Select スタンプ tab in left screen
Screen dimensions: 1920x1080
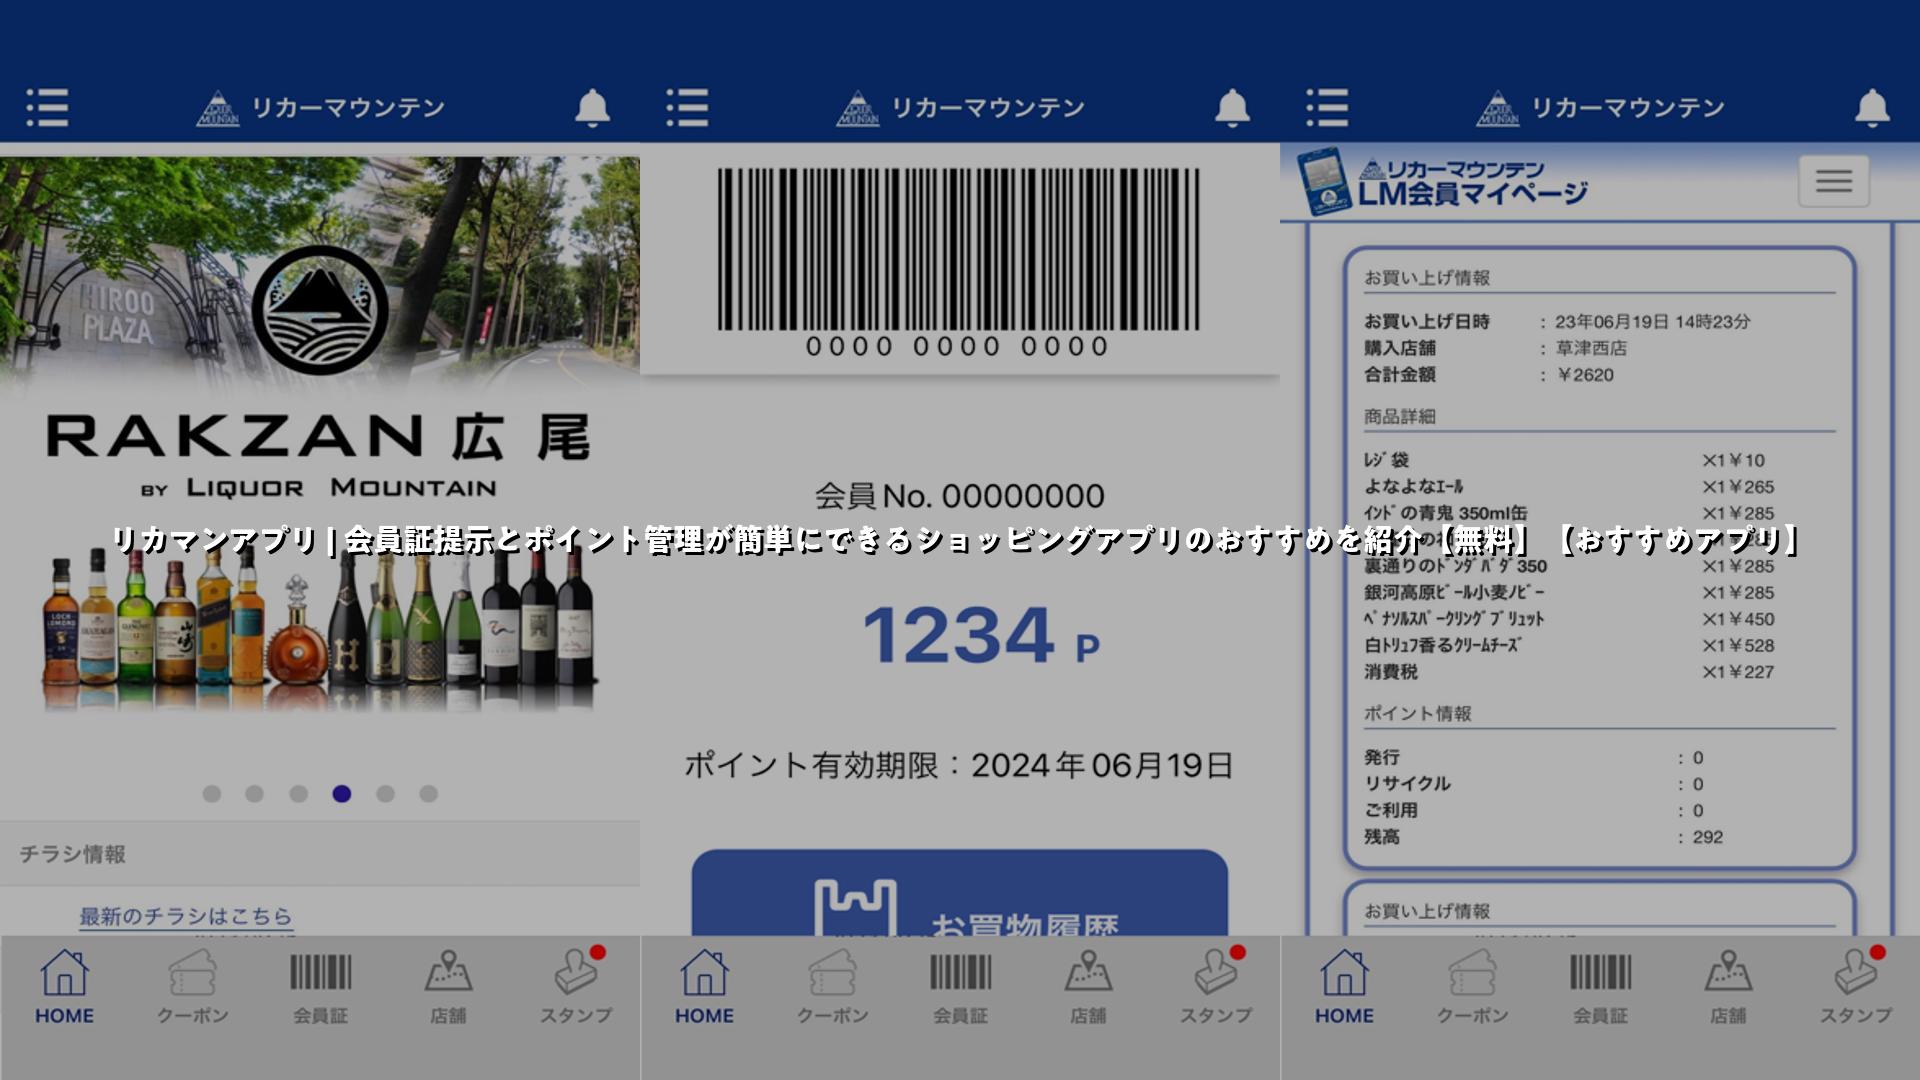point(576,987)
